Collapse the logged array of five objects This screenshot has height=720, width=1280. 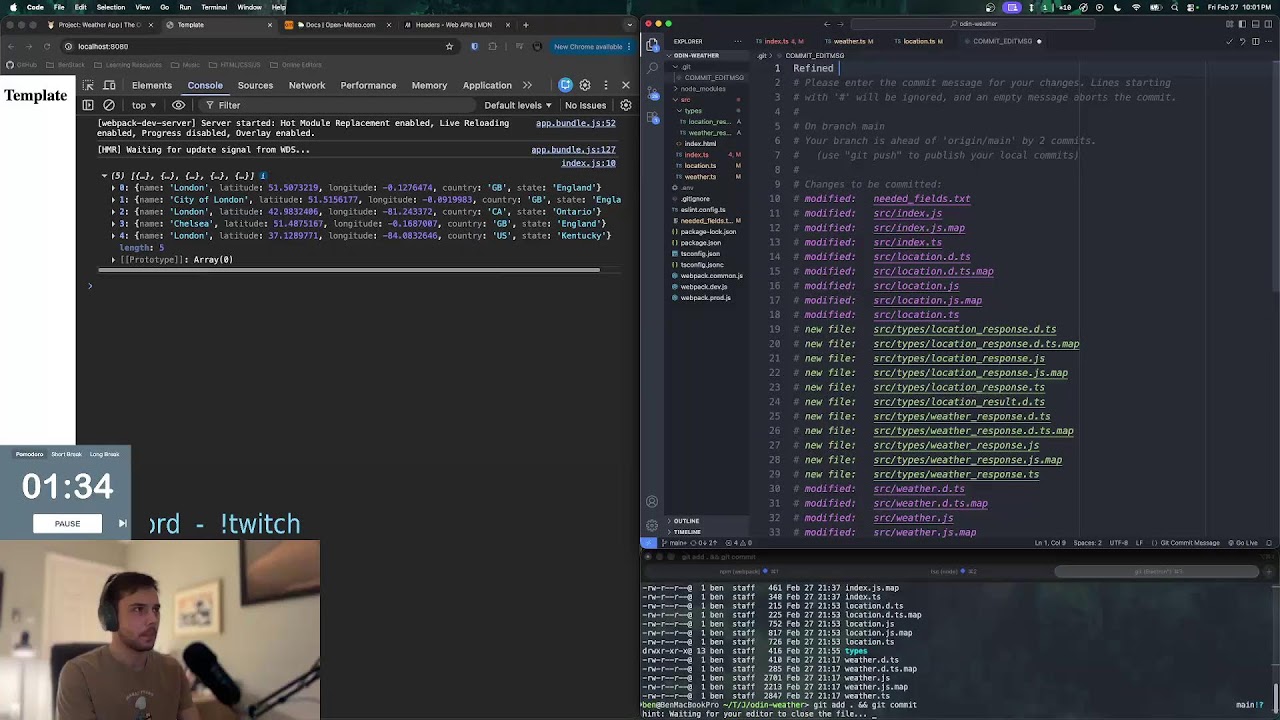pos(104,176)
